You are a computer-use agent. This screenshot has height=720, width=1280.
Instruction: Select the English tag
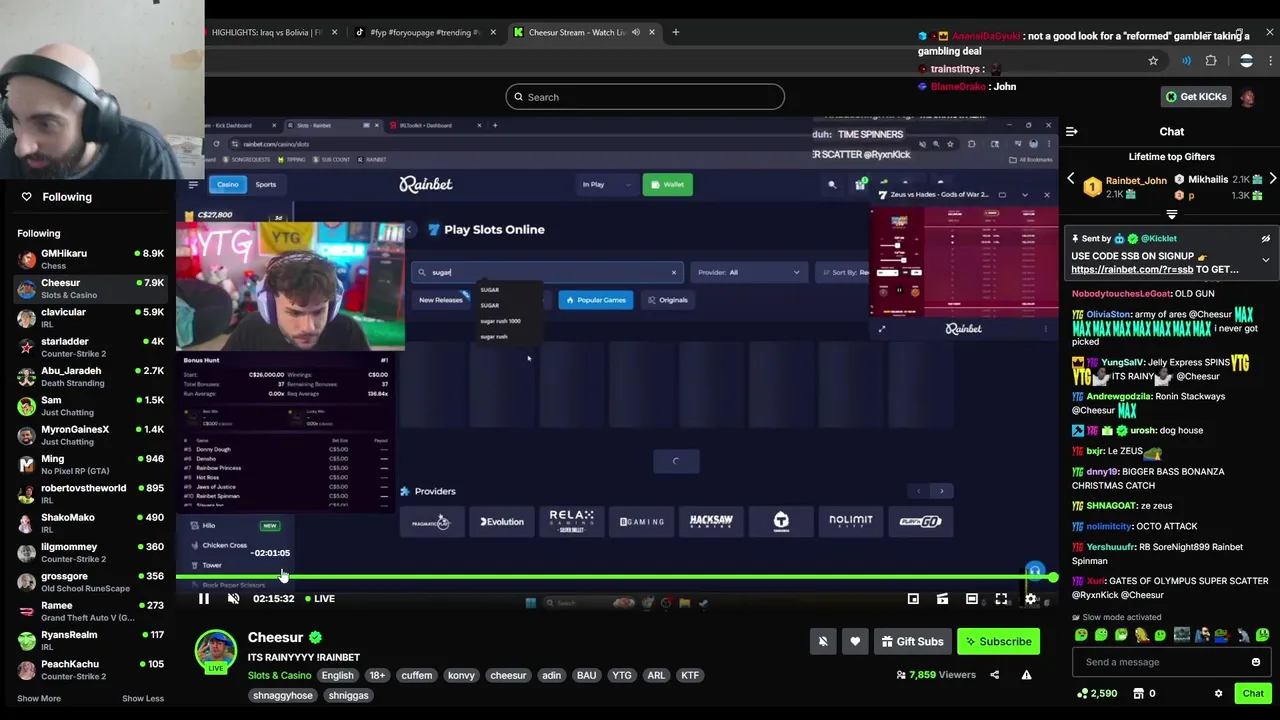[x=337, y=675]
